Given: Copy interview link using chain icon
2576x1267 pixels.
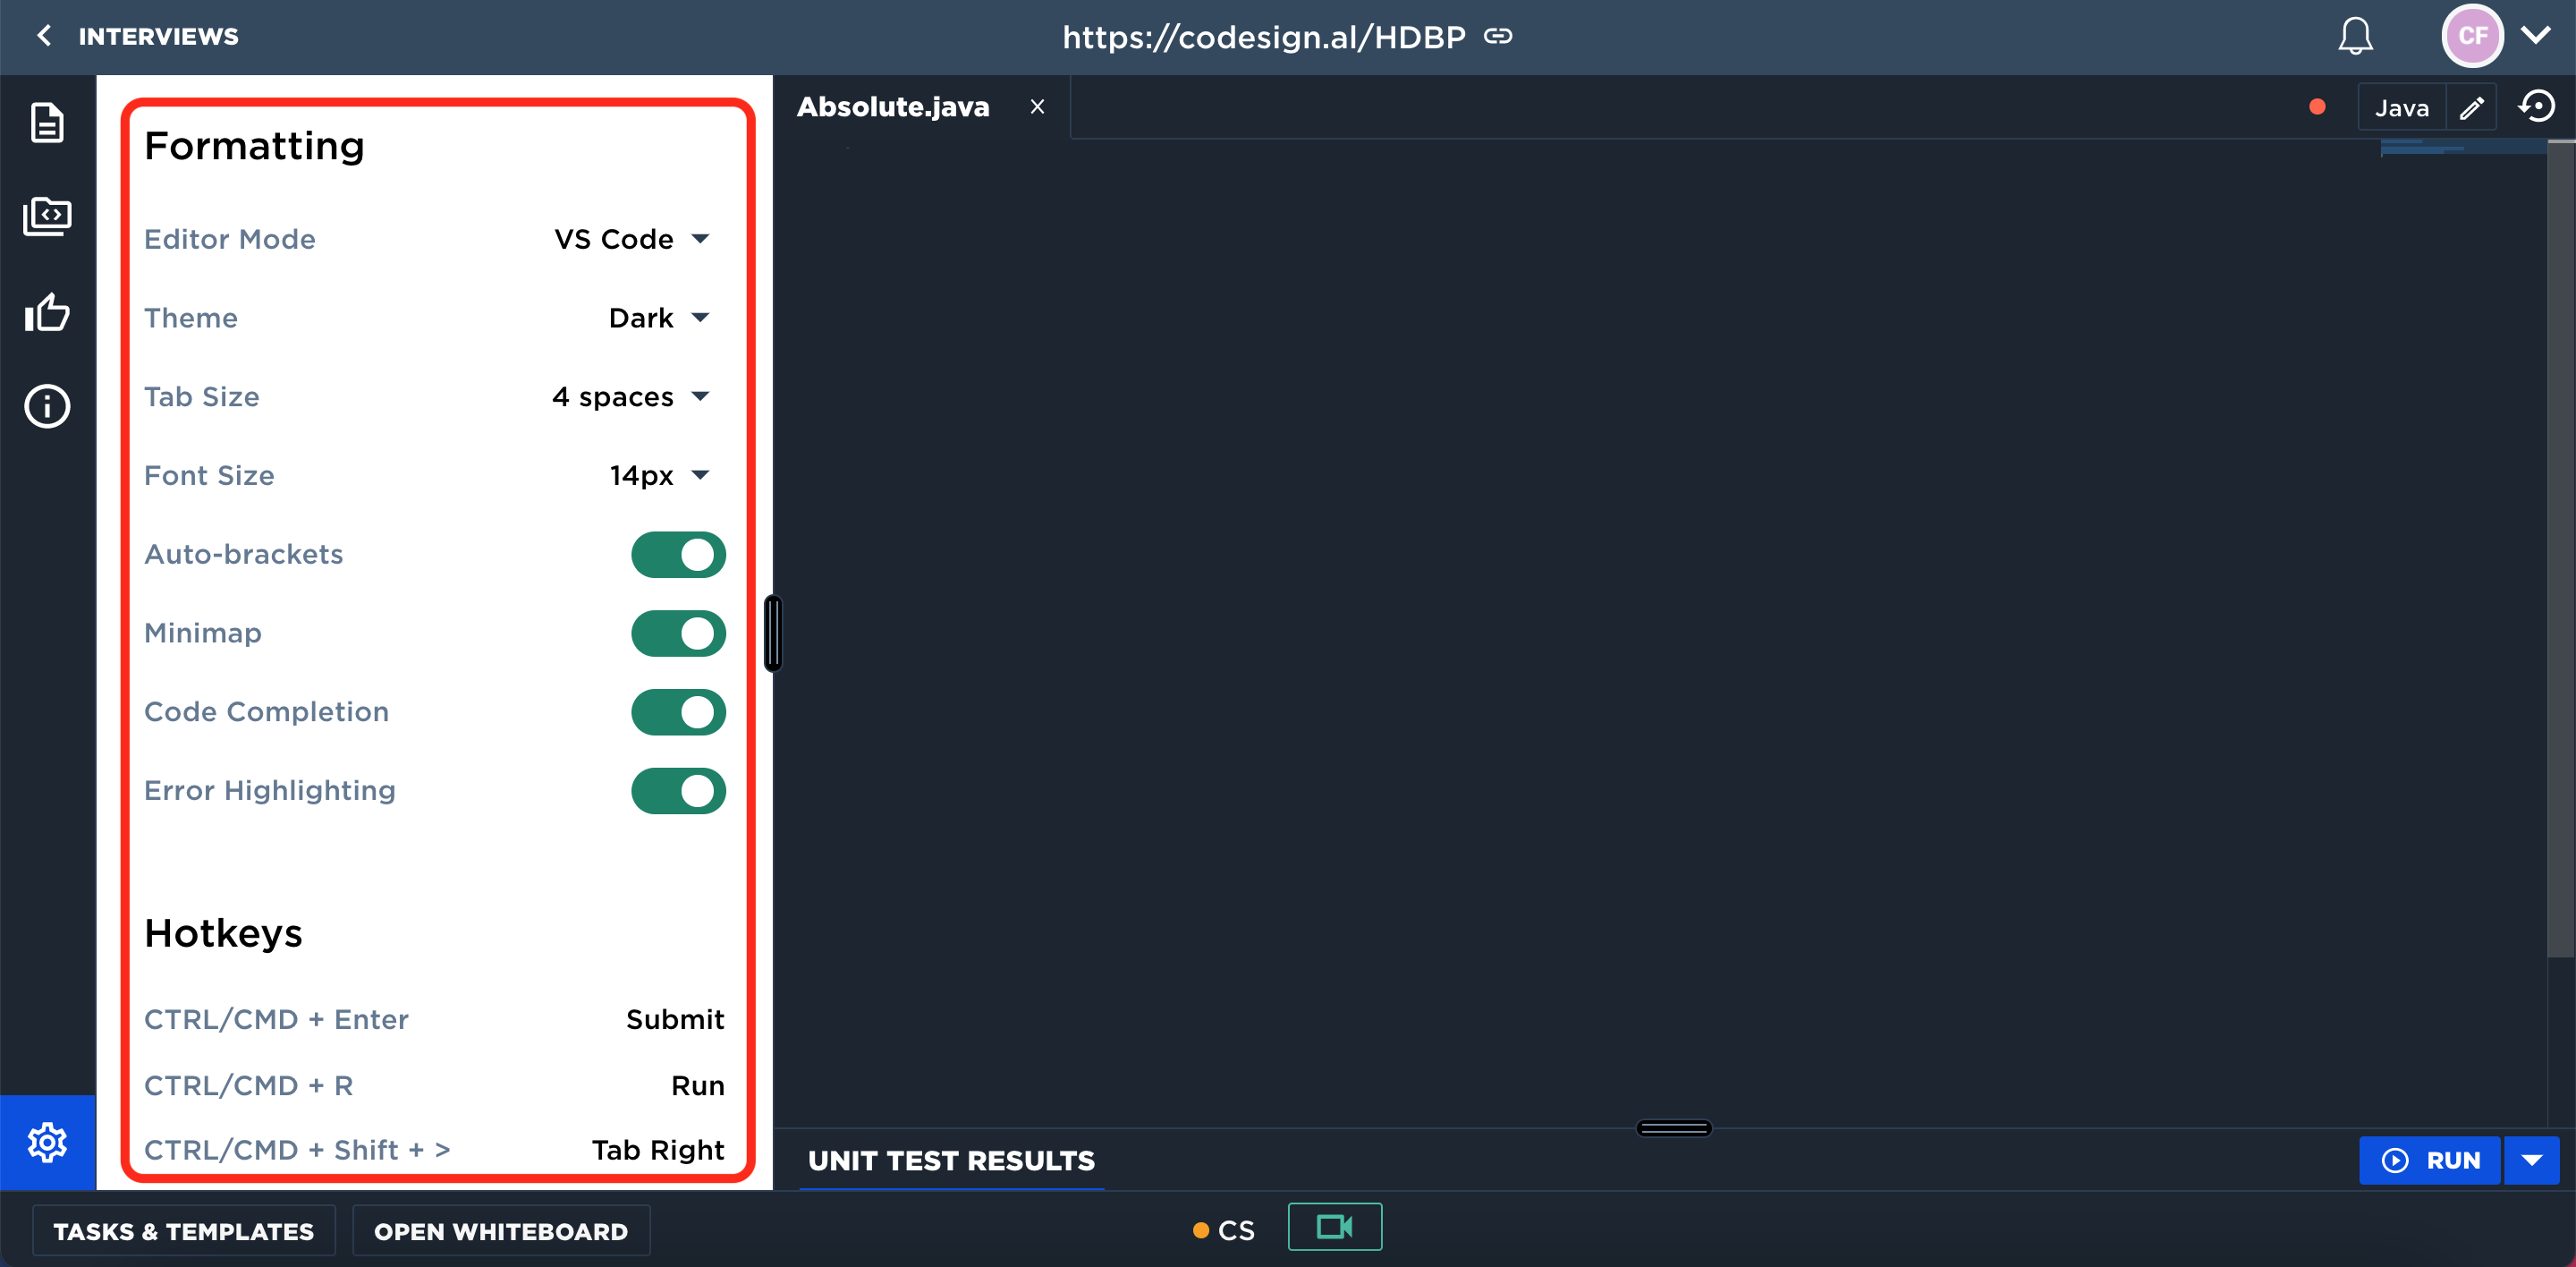Looking at the screenshot, I should pos(1498,36).
